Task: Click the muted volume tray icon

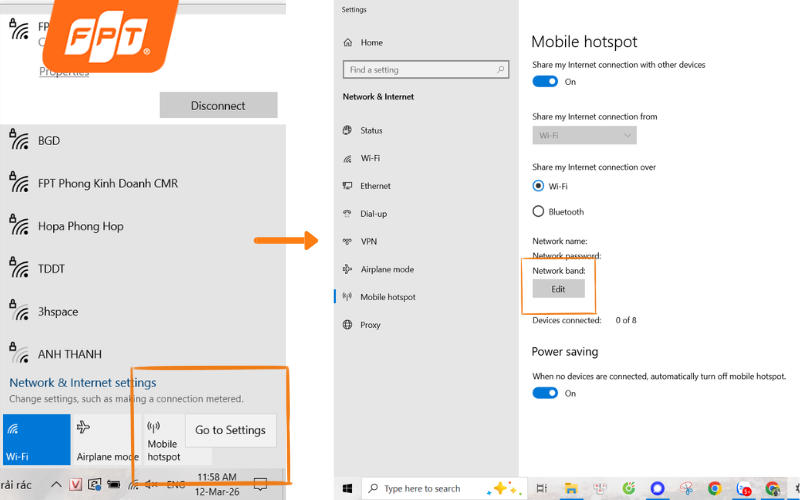Action: (x=149, y=485)
